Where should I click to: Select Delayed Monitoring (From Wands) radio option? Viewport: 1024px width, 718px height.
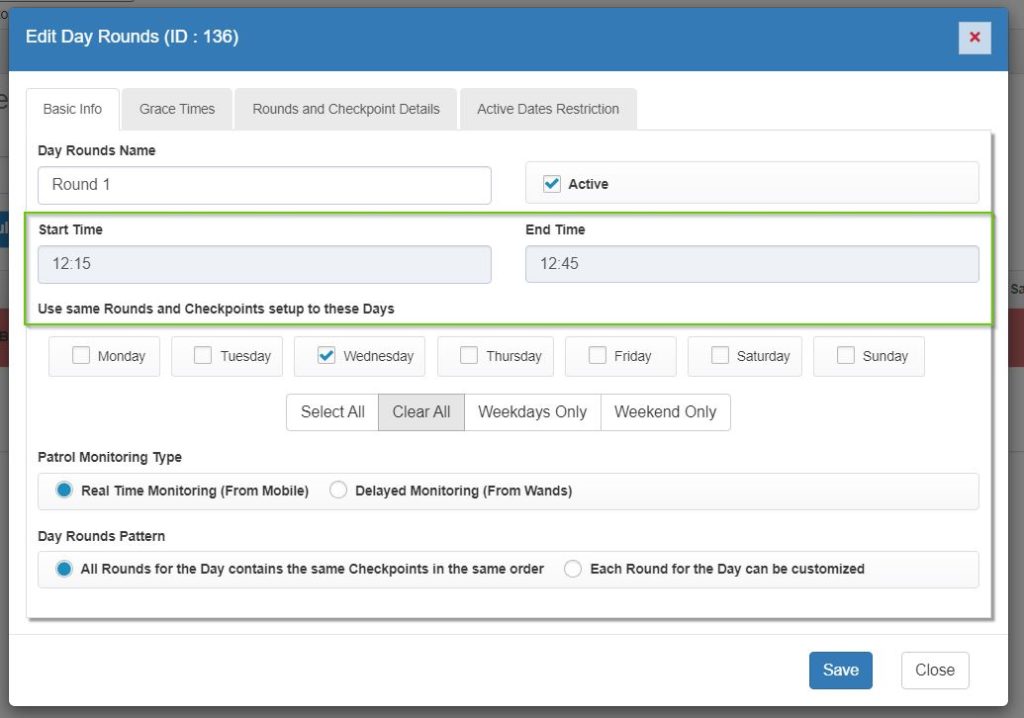[x=339, y=491]
